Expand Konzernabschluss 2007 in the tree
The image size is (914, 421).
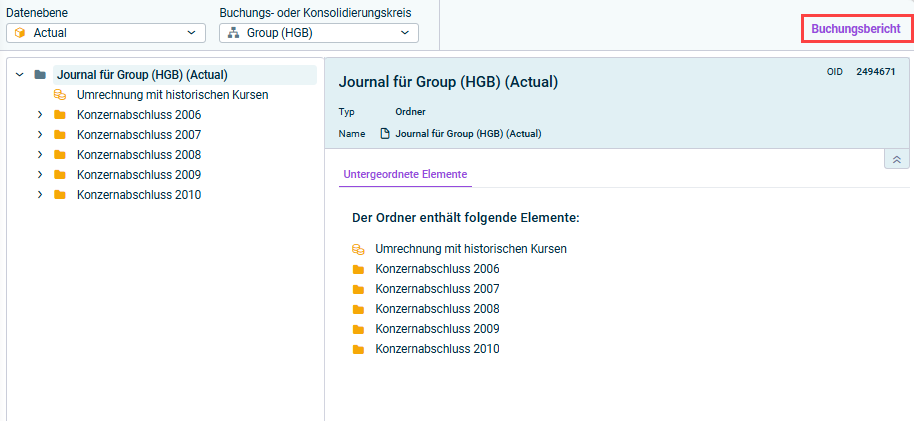40,135
